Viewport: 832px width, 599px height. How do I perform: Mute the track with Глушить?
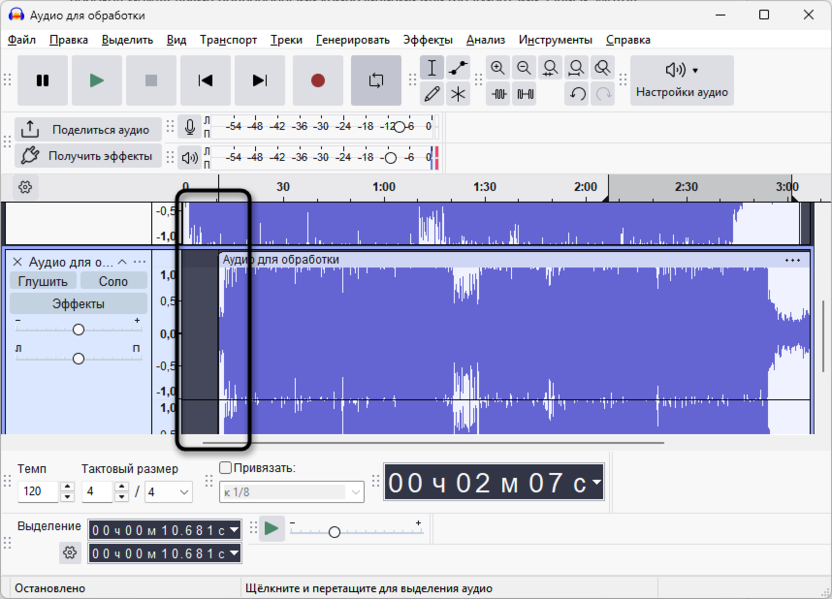click(x=43, y=281)
